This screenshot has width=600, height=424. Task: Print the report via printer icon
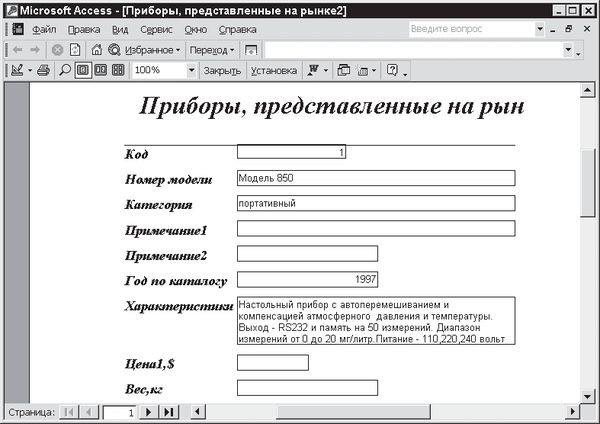click(43, 70)
